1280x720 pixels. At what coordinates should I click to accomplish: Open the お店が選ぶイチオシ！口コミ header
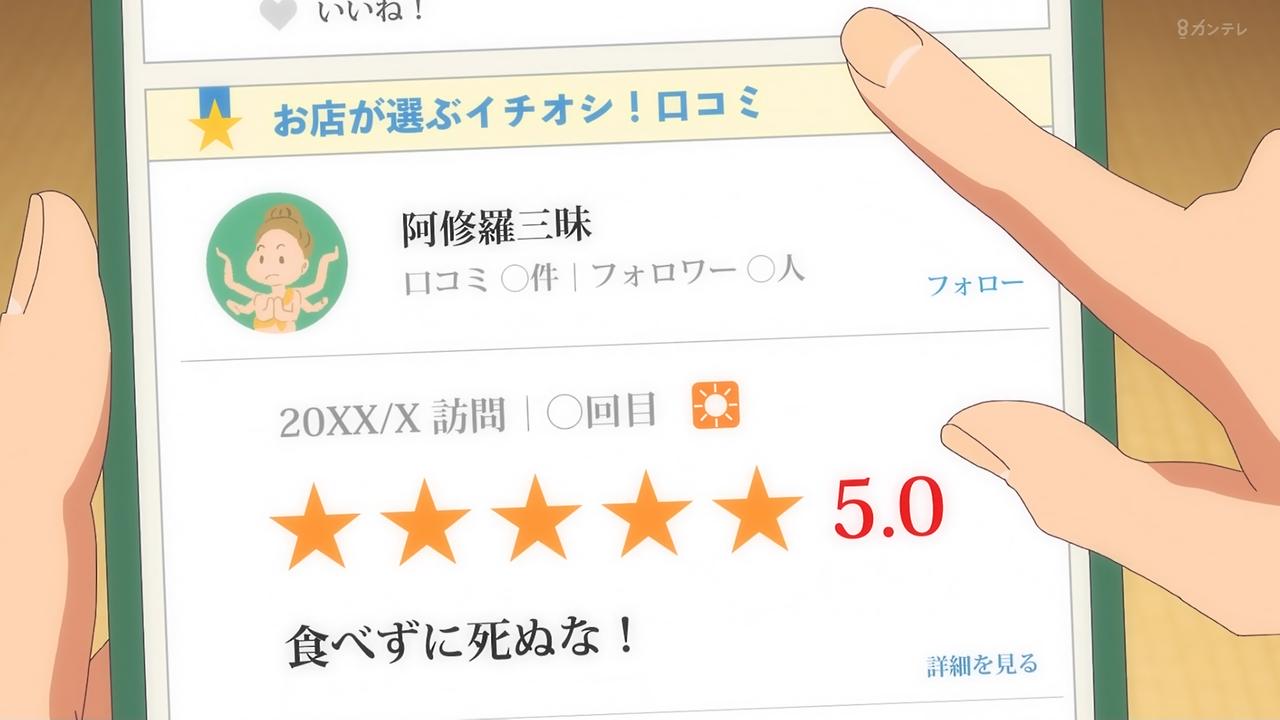pos(518,112)
